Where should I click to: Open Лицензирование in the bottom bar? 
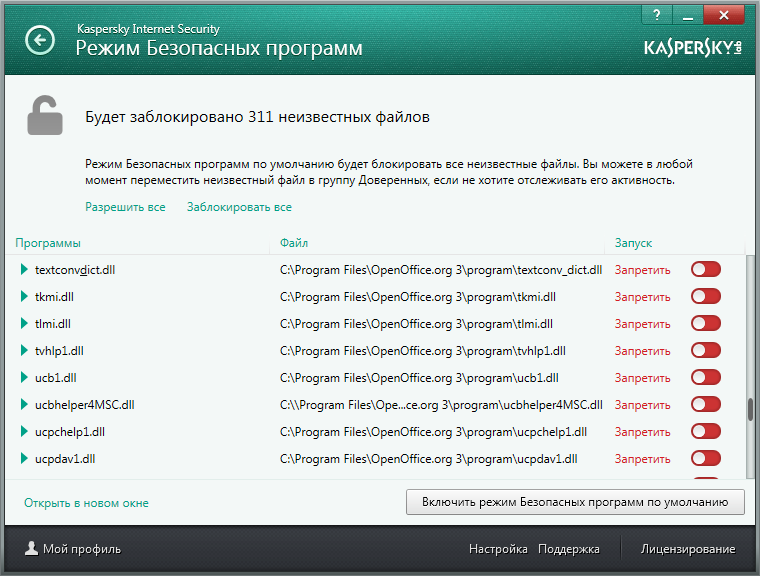[x=687, y=549]
